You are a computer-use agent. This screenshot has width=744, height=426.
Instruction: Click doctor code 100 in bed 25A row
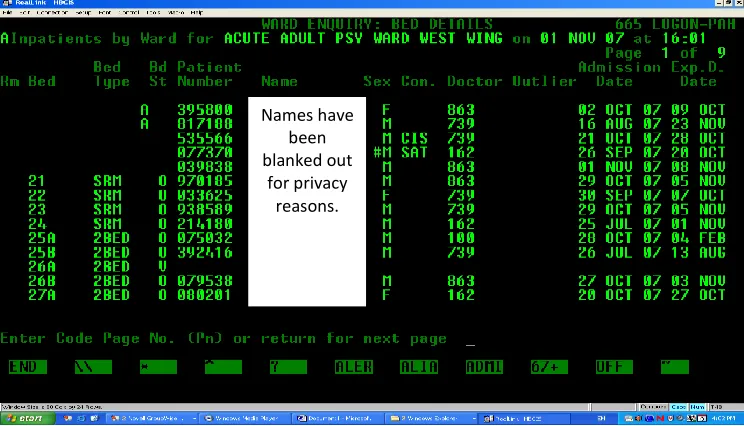pos(461,238)
